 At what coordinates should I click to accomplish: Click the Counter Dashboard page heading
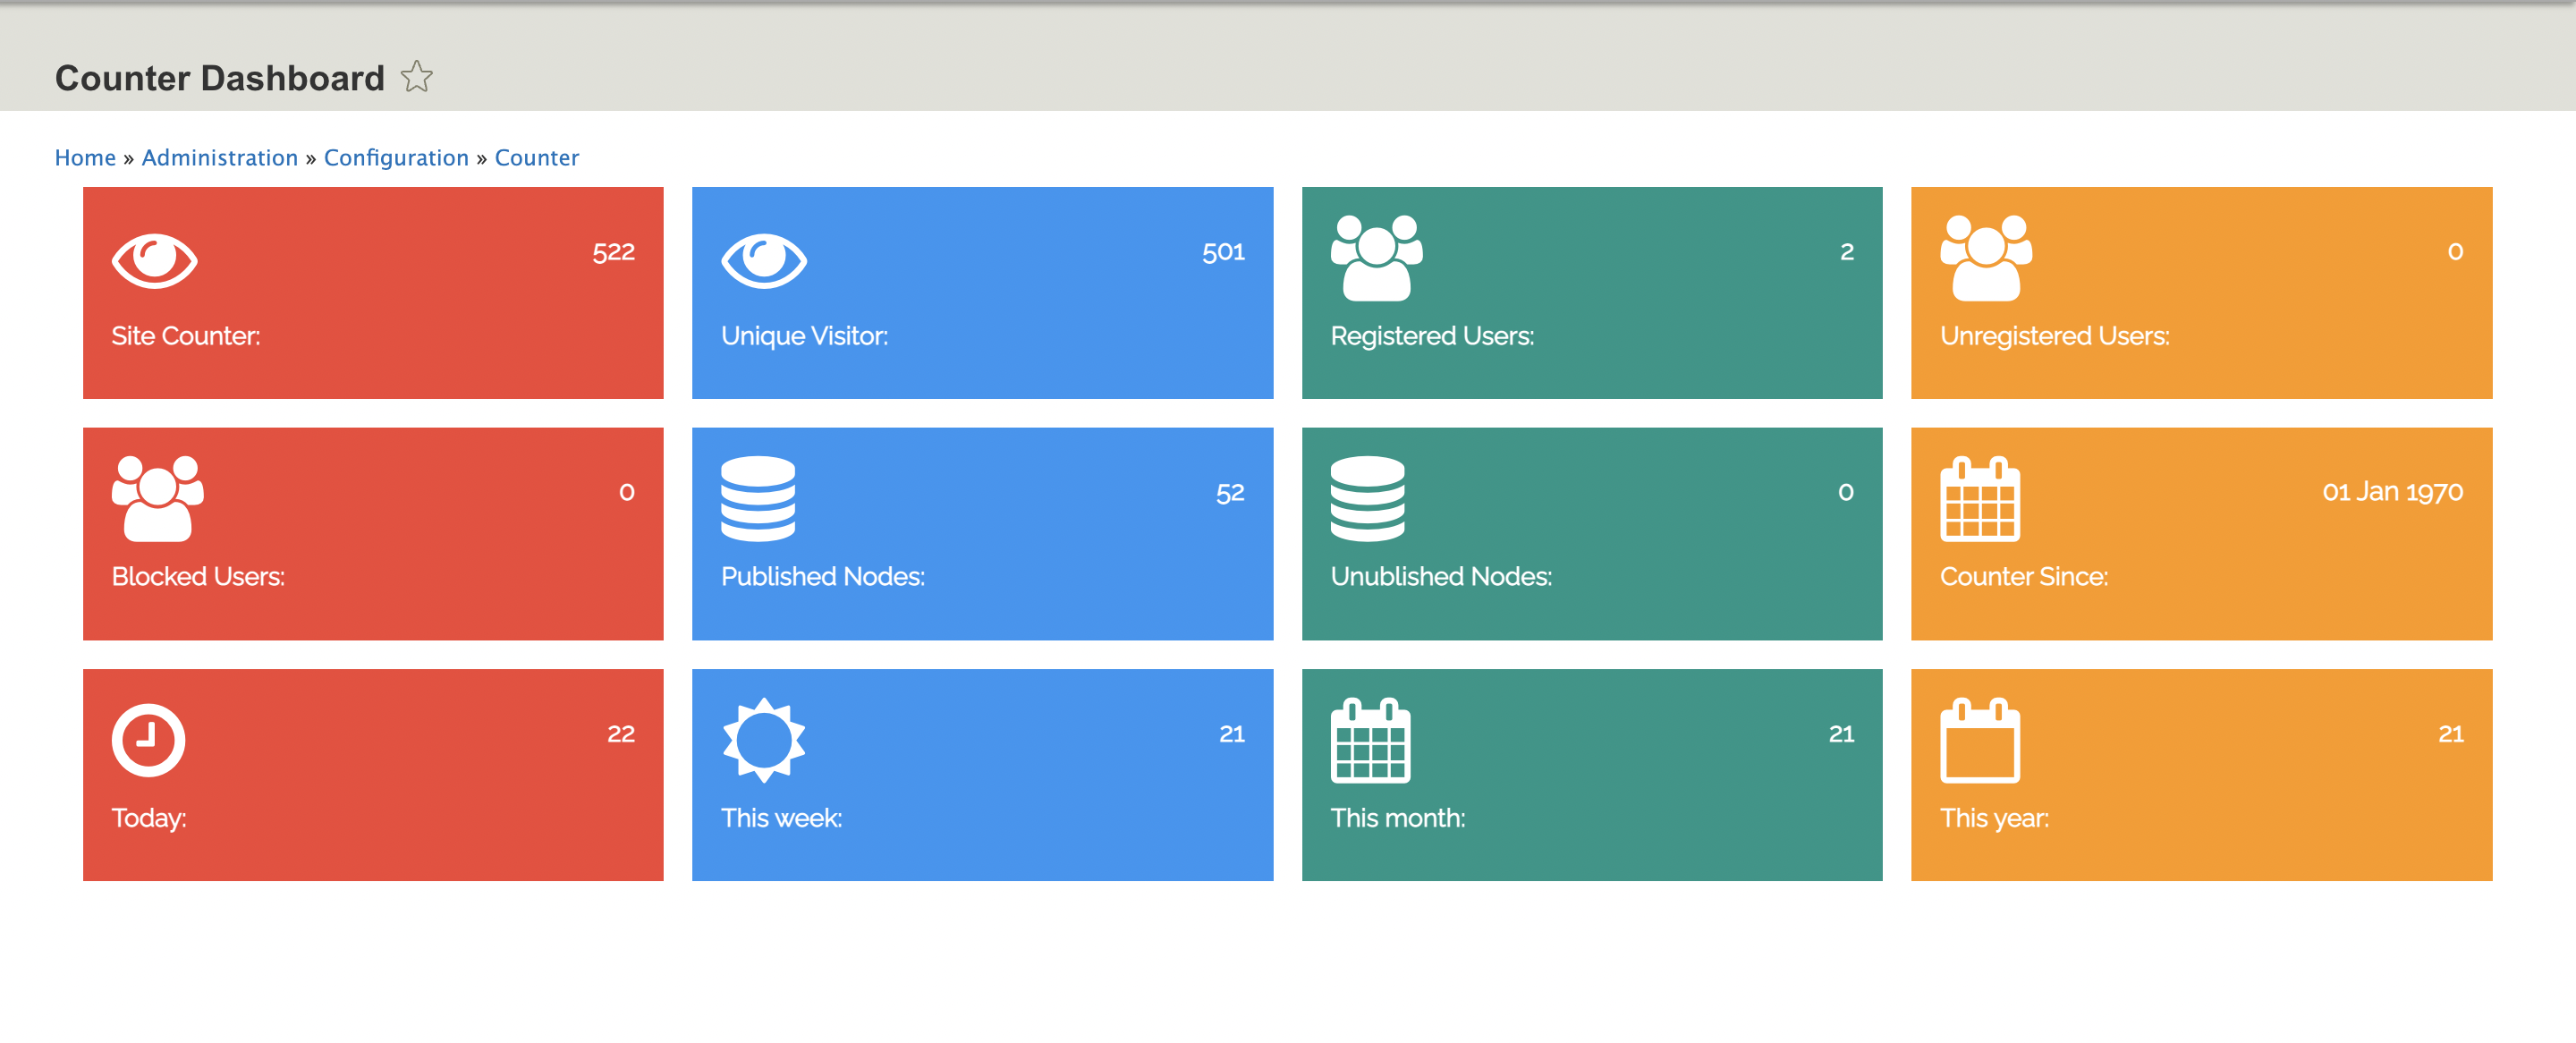coord(219,78)
